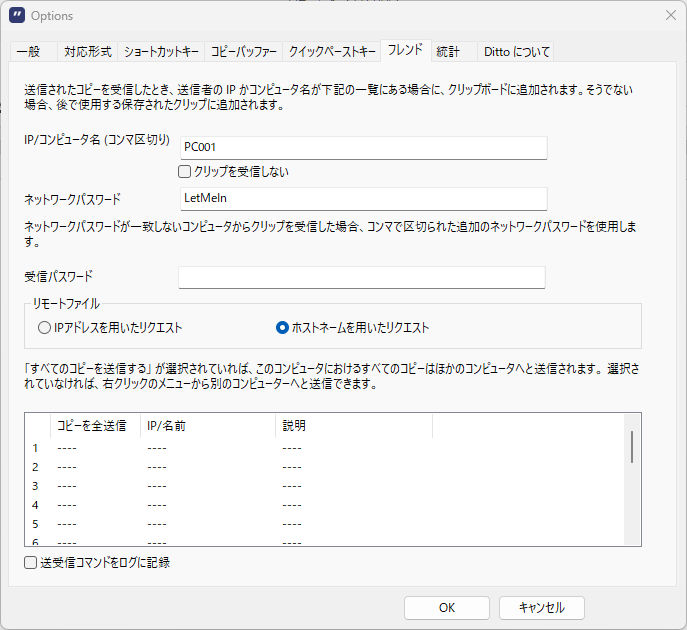Select row 2 in the friends list
Screen dimensions: 687x630
(324, 467)
